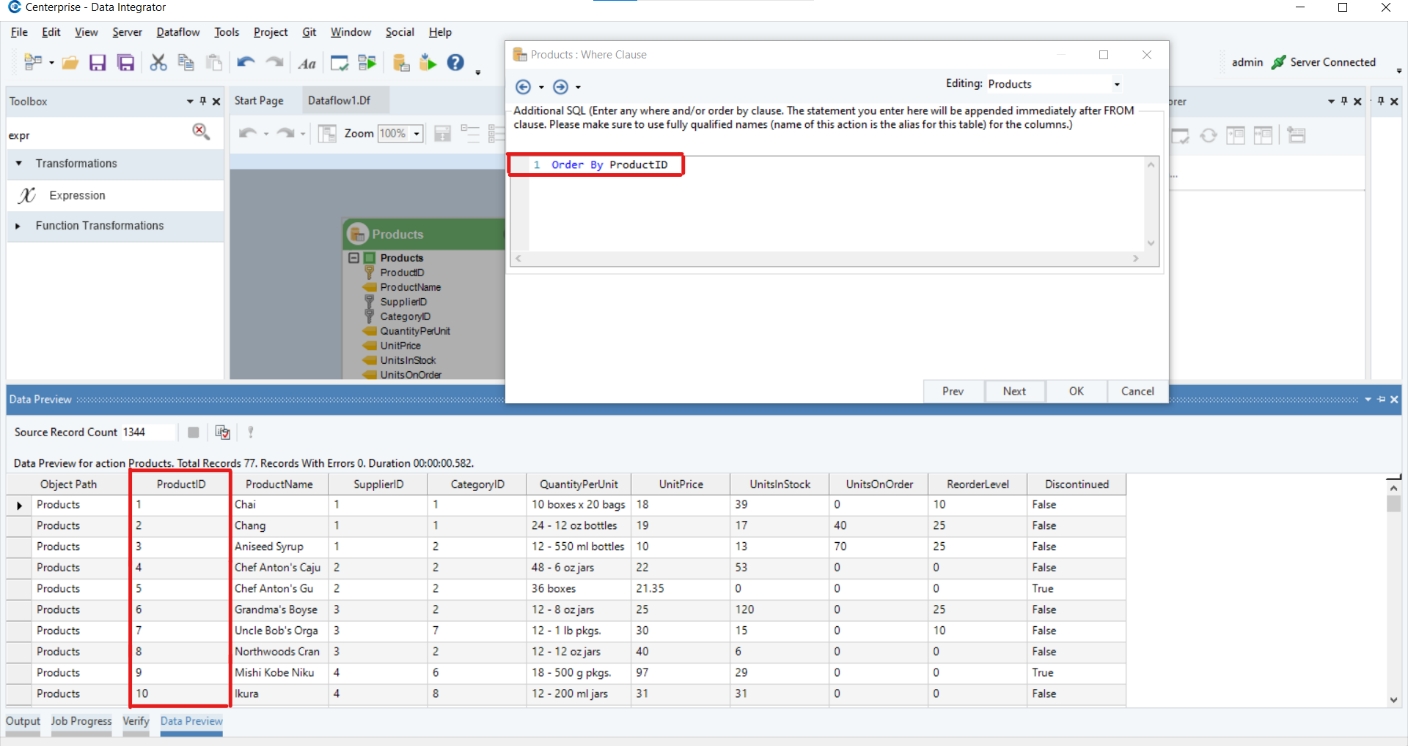1408x746 pixels.
Task: Click the Cut scissors icon
Action: point(158,63)
